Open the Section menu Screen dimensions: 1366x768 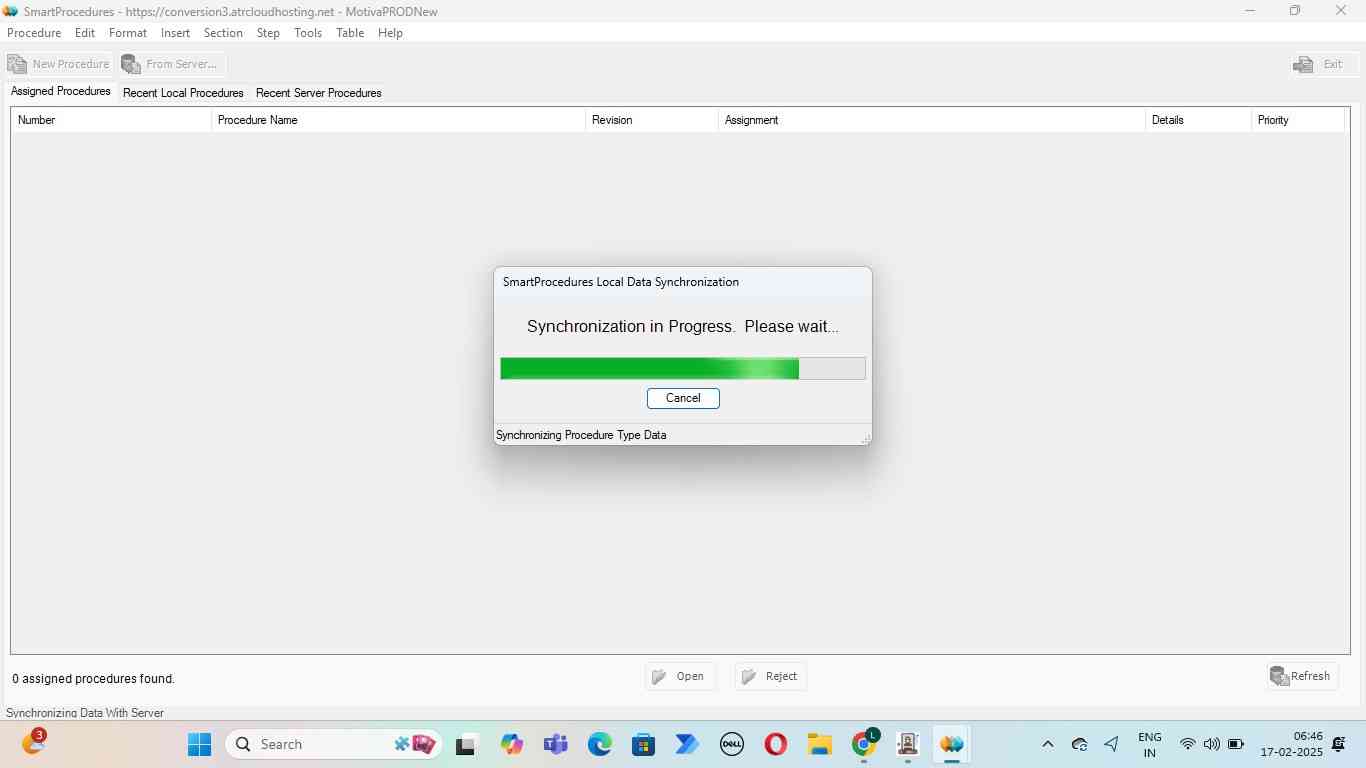223,33
